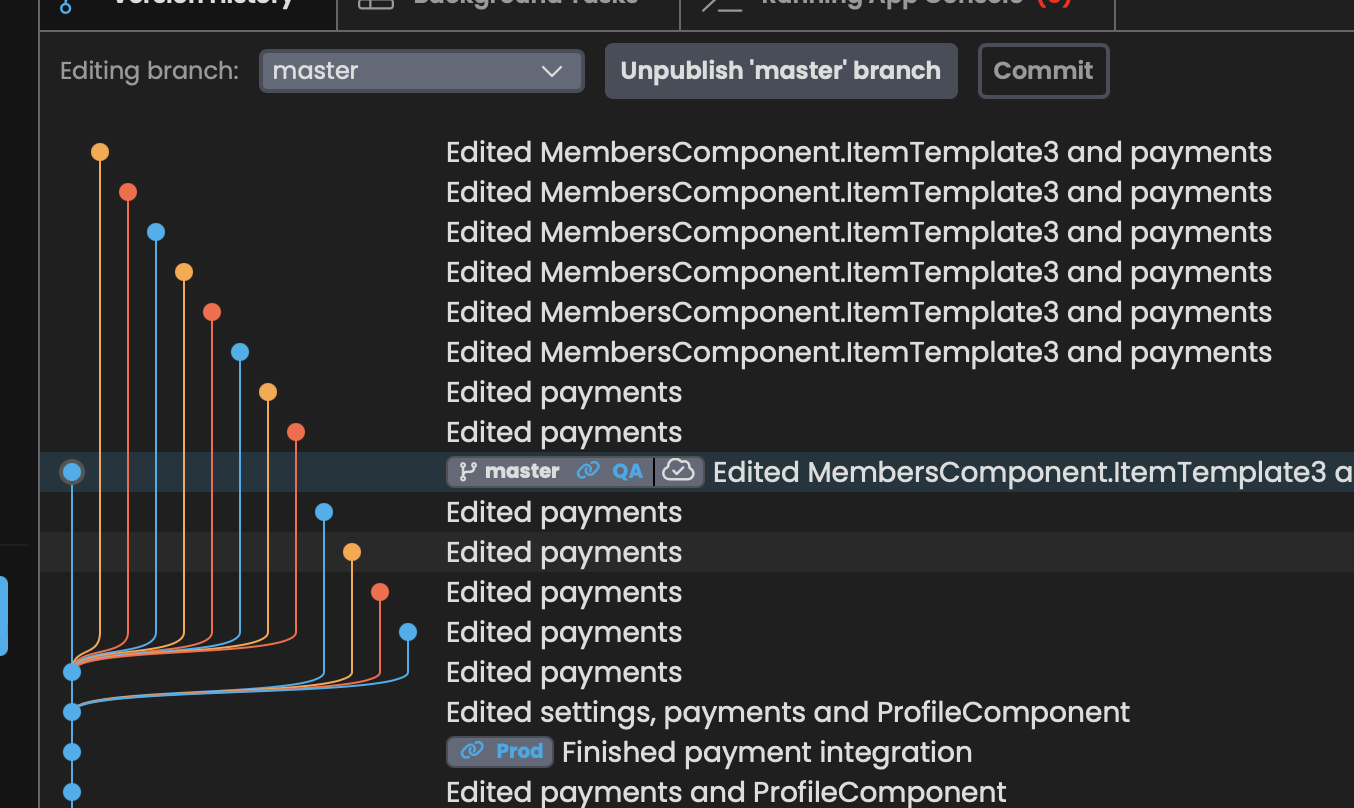The height and width of the screenshot is (808, 1354).
Task: Select 'Edited payments' text directly above master commit
Action: point(564,432)
